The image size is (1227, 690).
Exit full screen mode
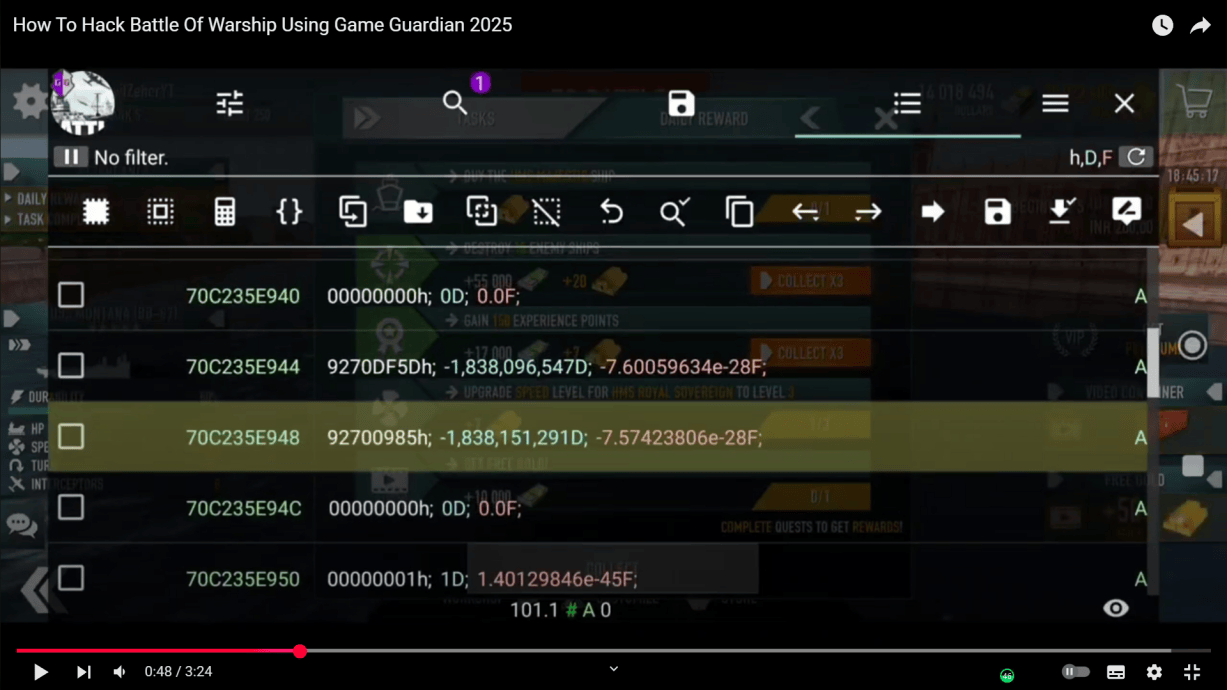pos(1192,673)
